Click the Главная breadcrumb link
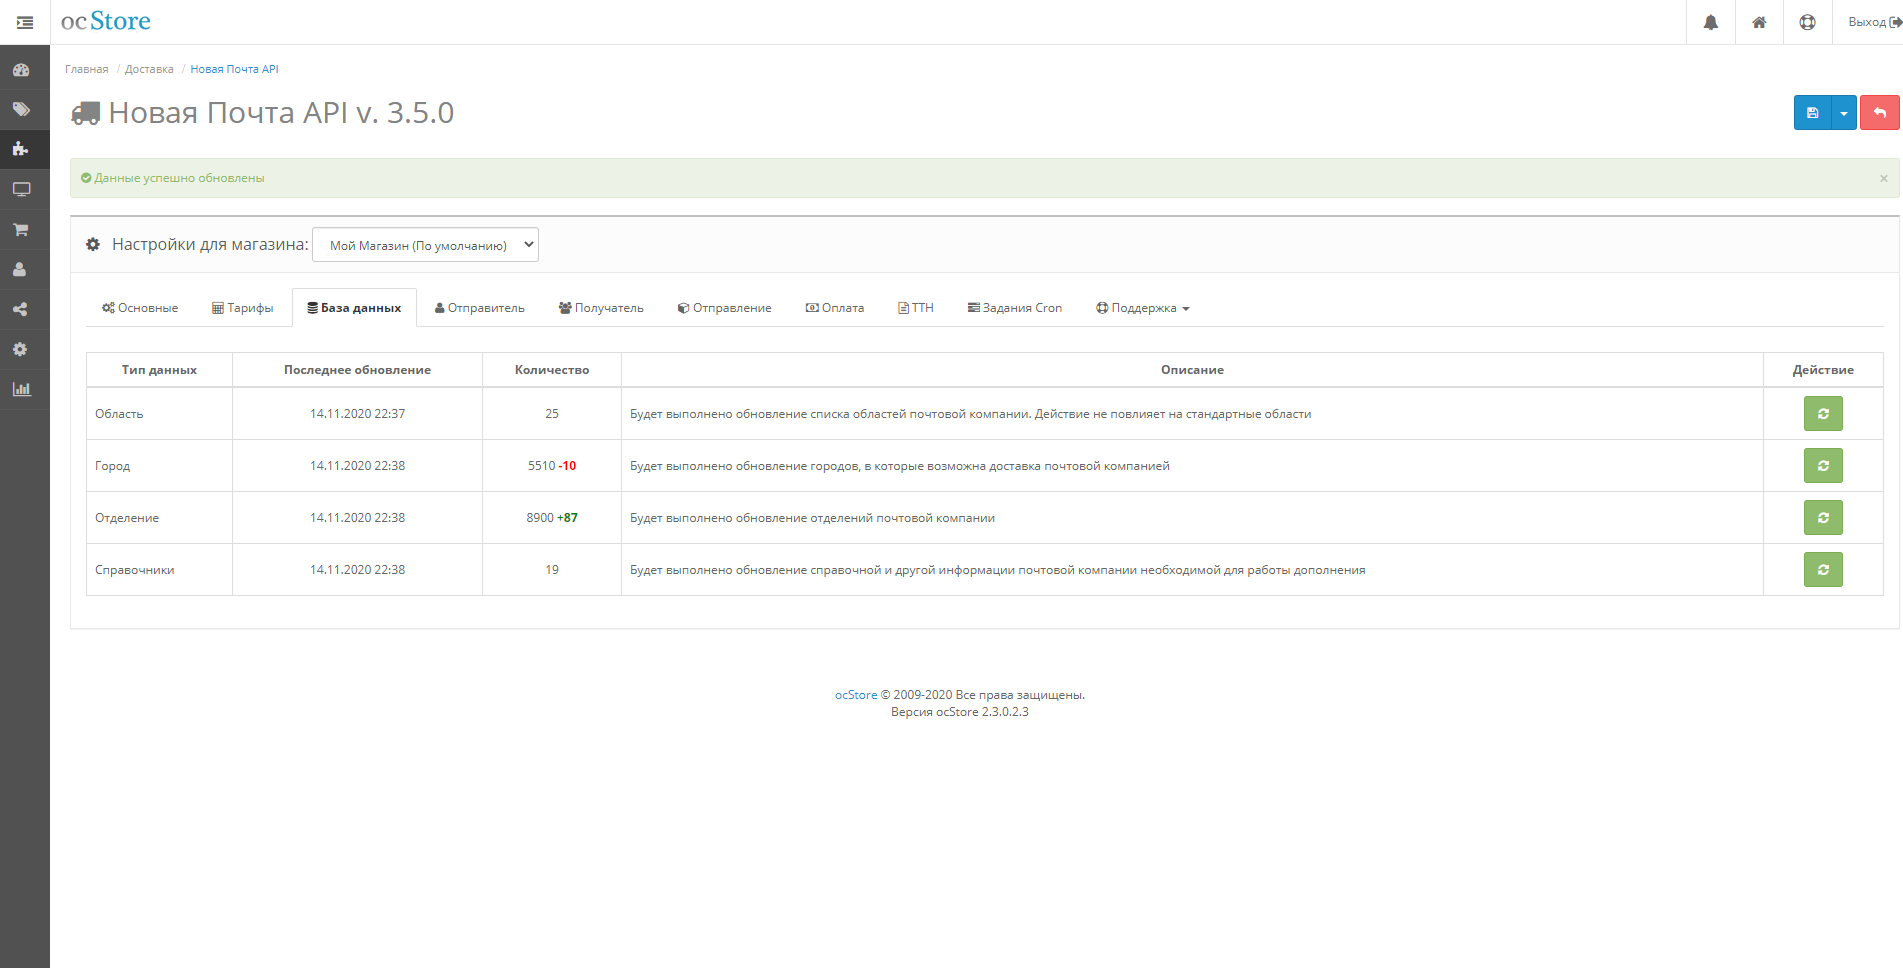 tap(87, 69)
